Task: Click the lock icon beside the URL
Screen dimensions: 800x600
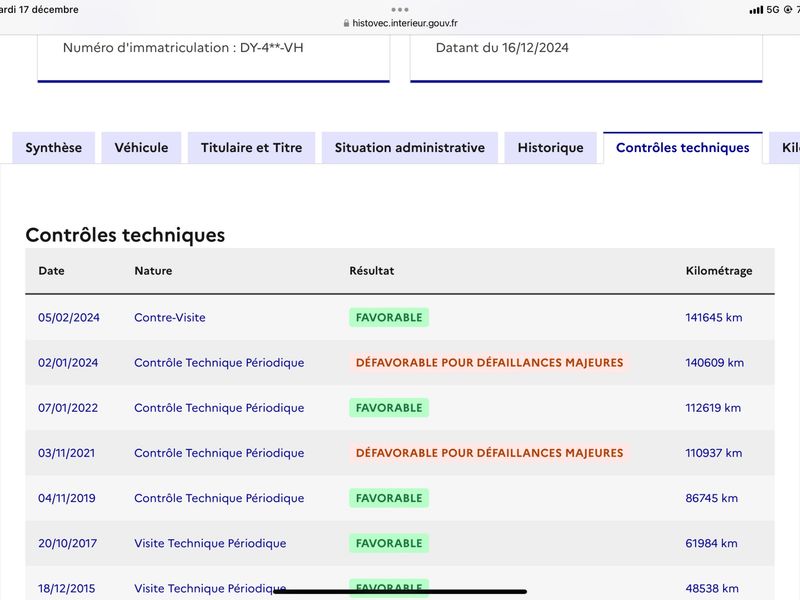Action: 346,23
